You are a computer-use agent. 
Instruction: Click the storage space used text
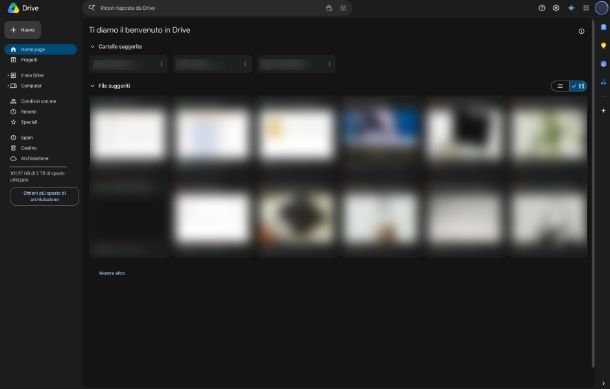coord(37,177)
